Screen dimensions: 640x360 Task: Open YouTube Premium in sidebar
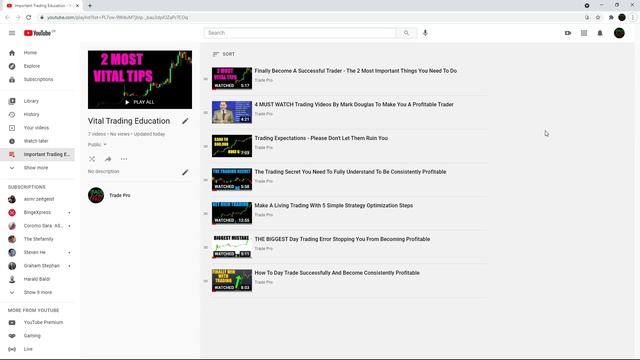point(37,322)
